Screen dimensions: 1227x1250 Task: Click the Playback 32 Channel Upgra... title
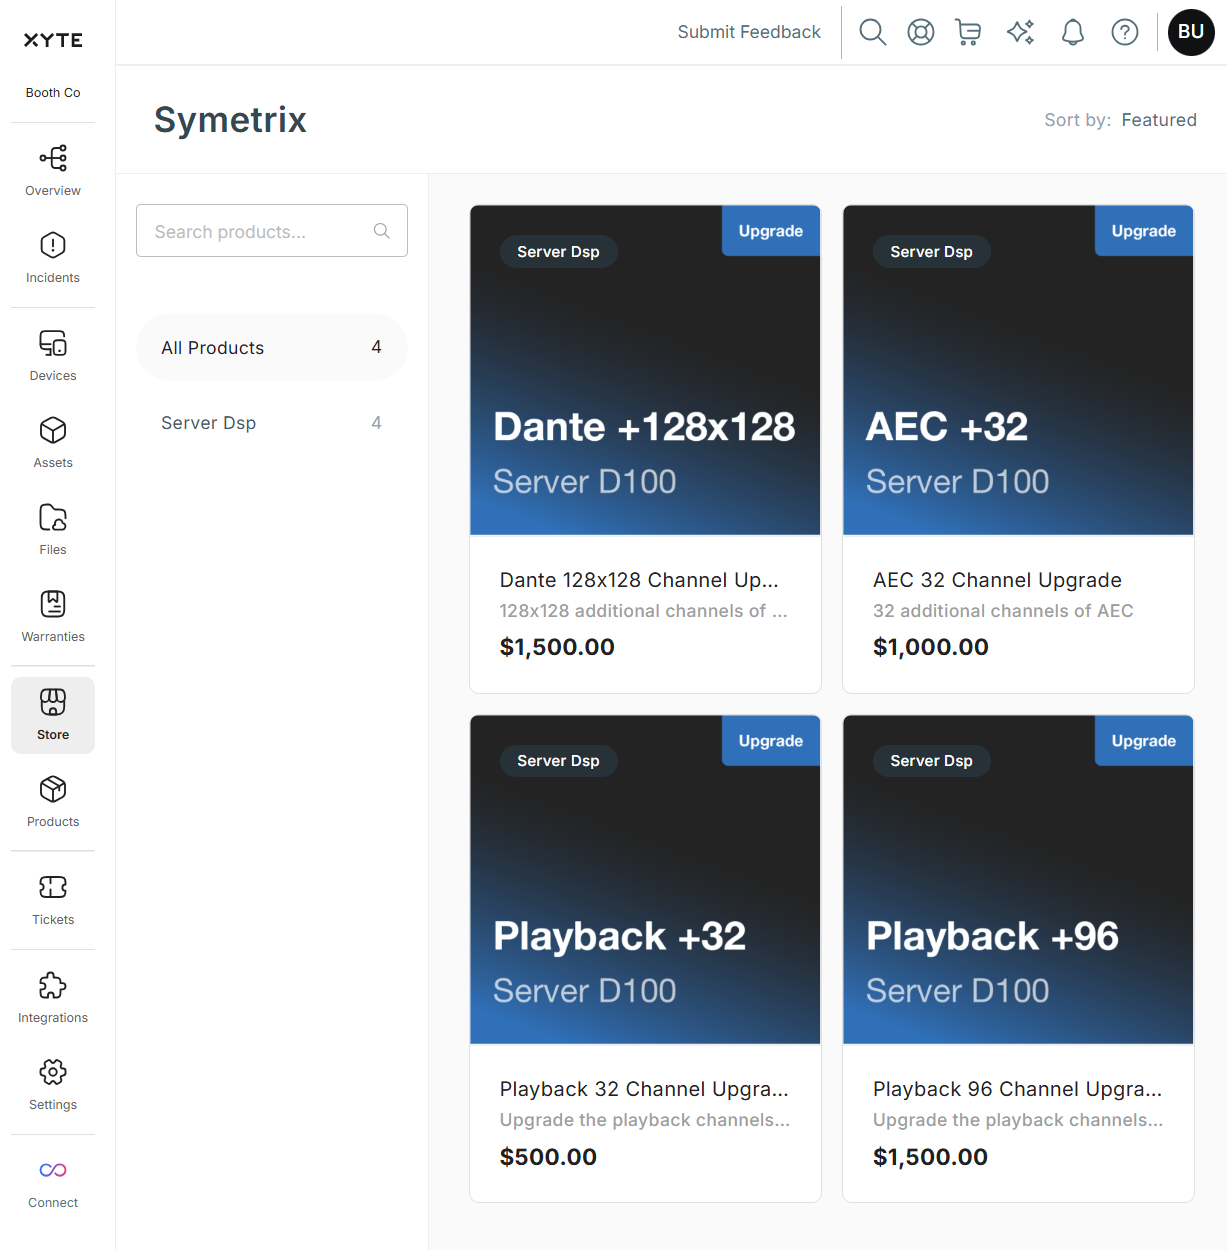(x=644, y=1089)
